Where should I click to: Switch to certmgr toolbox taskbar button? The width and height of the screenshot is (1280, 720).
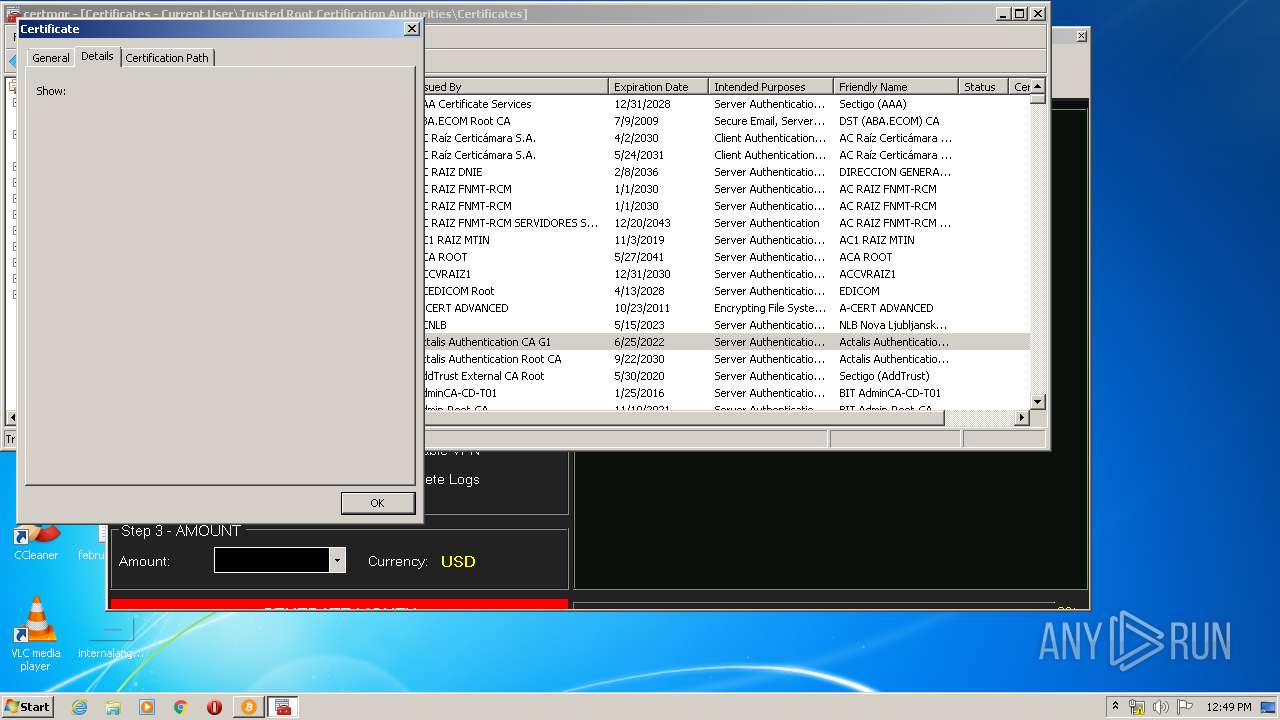283,707
